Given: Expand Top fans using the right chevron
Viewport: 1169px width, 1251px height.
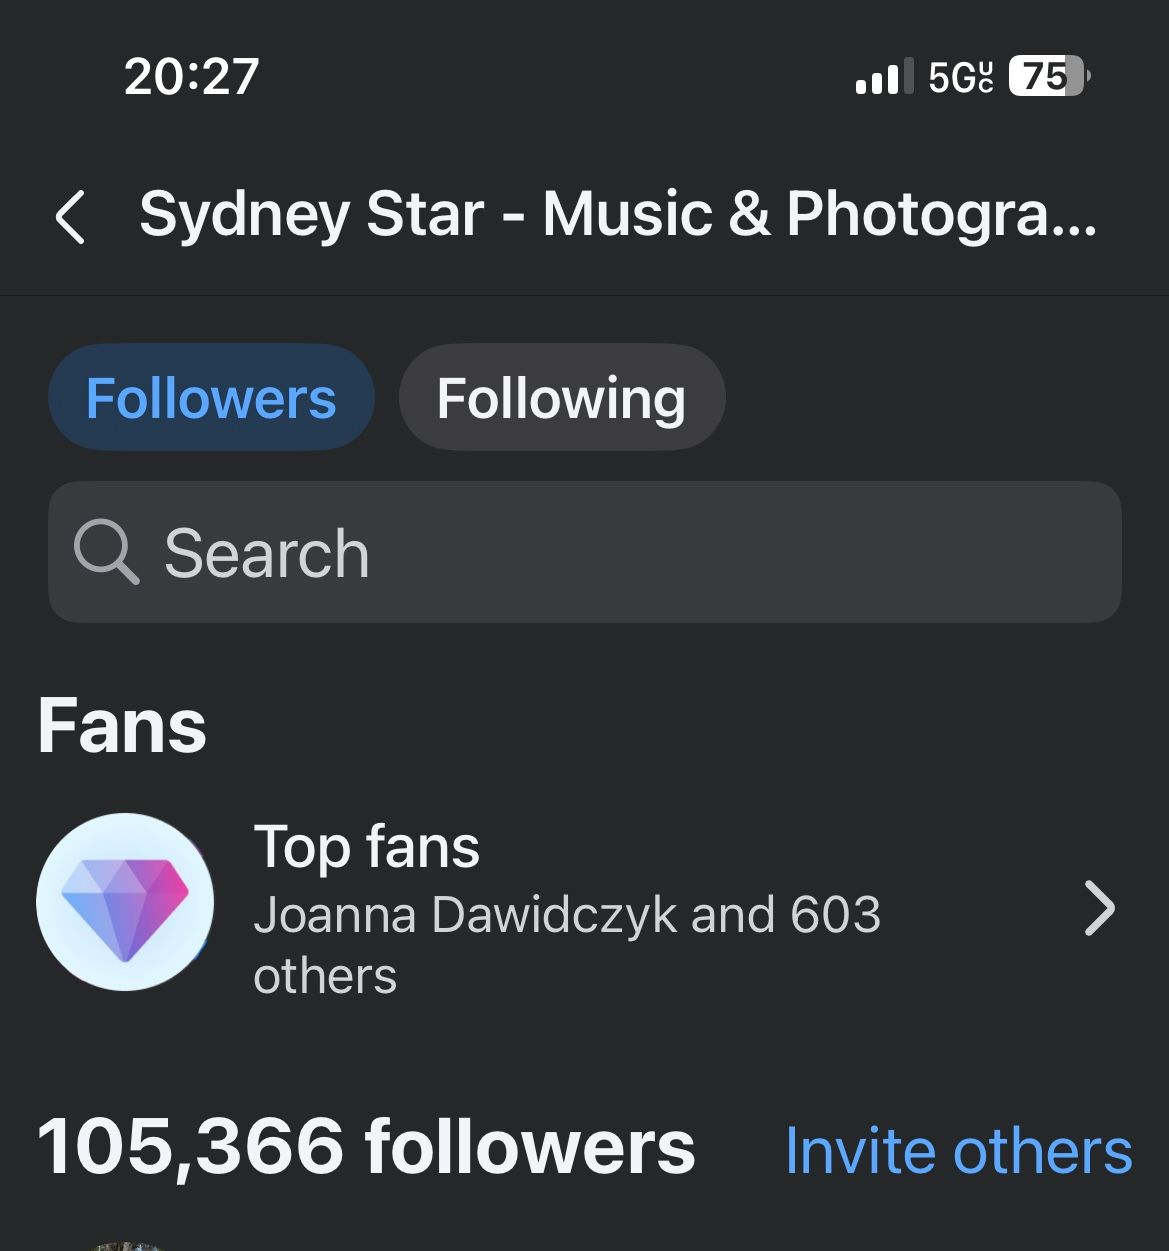Looking at the screenshot, I should (1099, 908).
